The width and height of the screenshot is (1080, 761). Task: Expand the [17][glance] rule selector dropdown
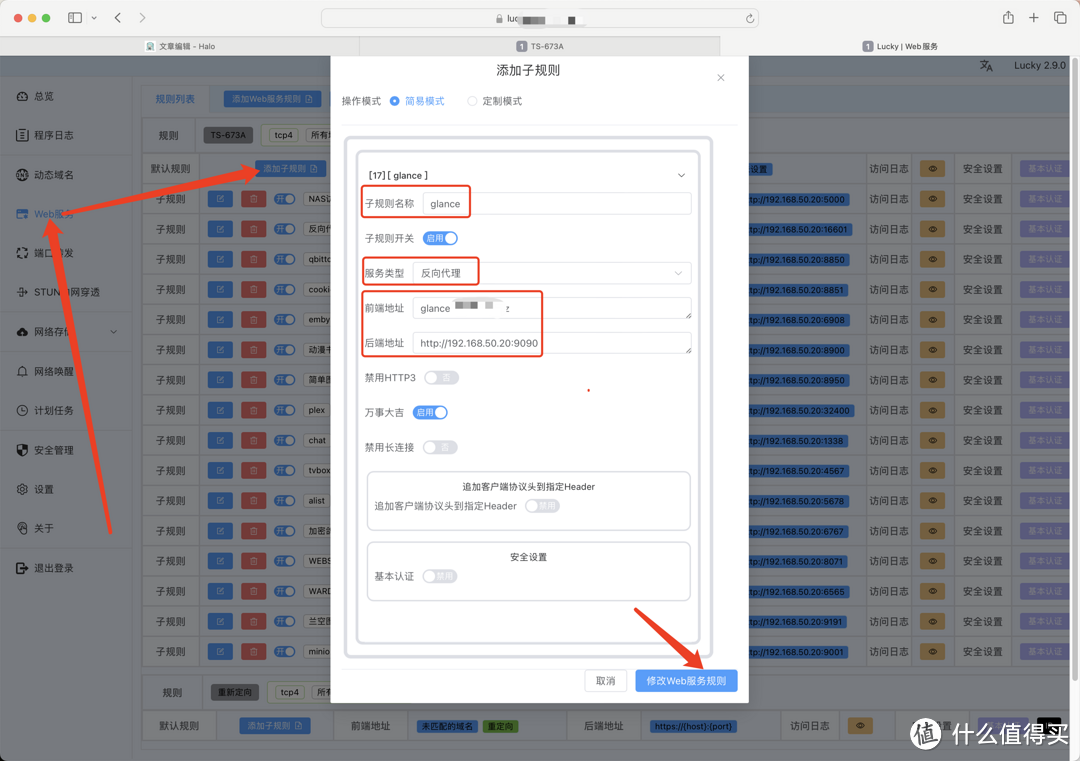pos(681,174)
